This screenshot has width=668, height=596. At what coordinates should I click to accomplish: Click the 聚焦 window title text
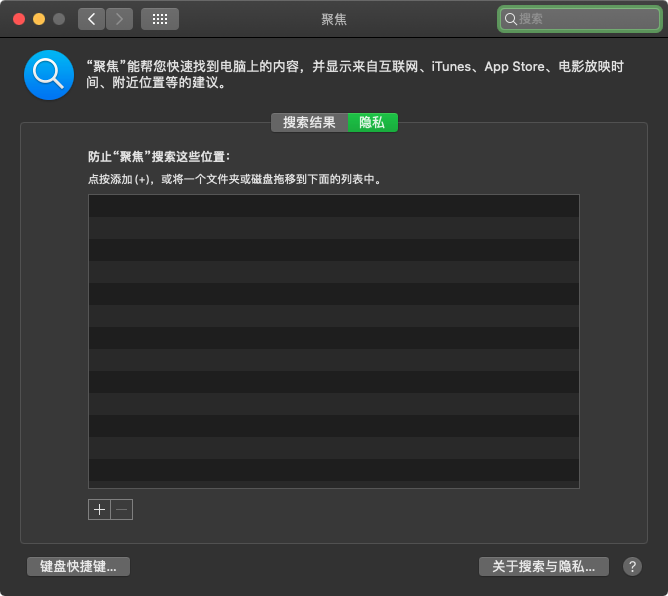point(333,19)
